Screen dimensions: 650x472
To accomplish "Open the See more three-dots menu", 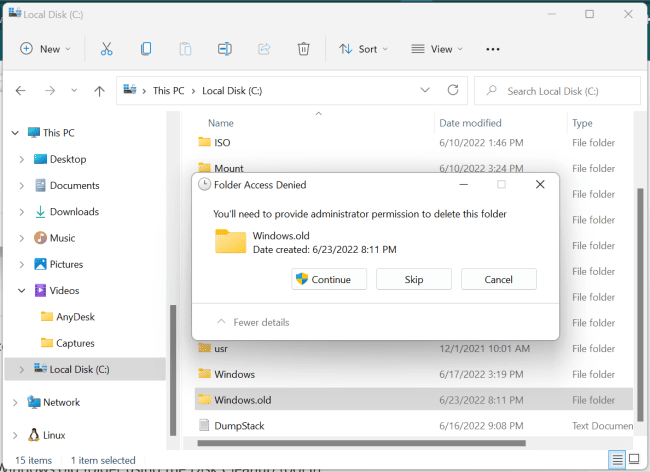I will [492, 49].
